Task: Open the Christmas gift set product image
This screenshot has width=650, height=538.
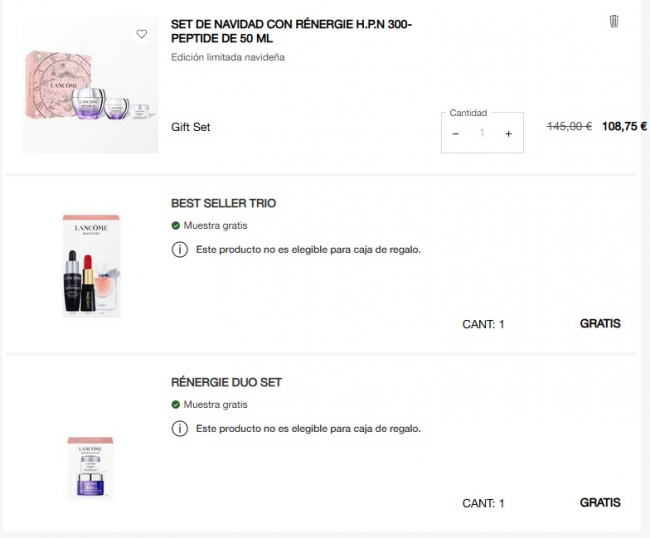Action: pos(90,86)
